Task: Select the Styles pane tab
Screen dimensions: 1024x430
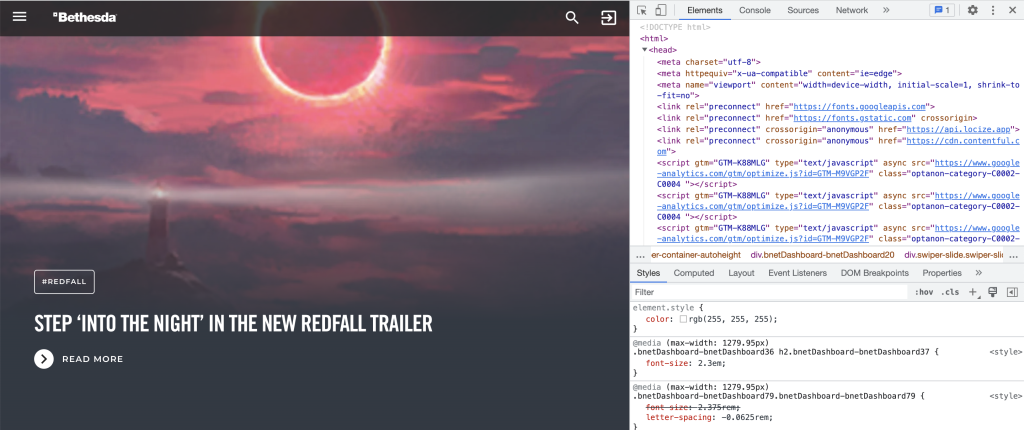Action: 648,273
